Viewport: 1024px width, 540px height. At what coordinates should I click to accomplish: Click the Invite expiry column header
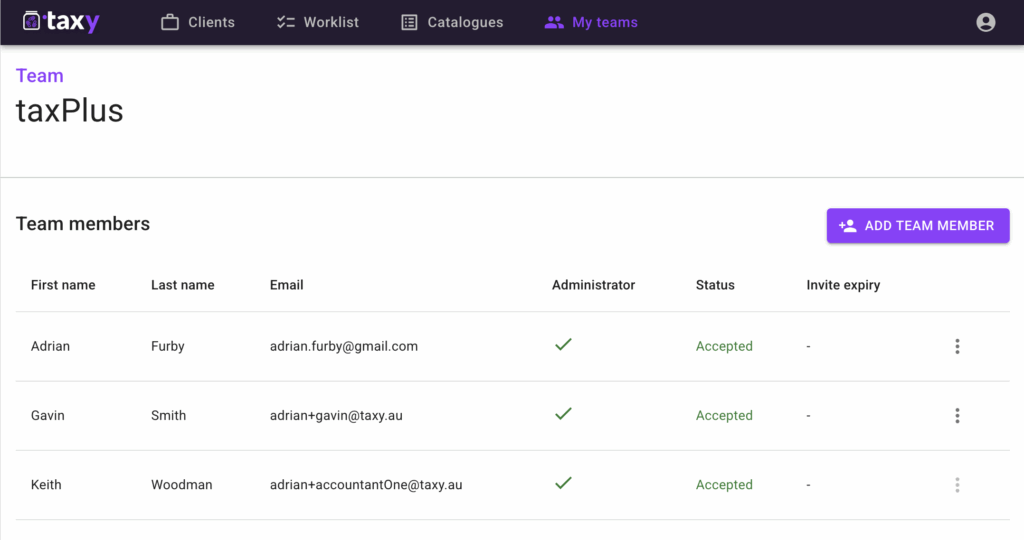tap(843, 285)
